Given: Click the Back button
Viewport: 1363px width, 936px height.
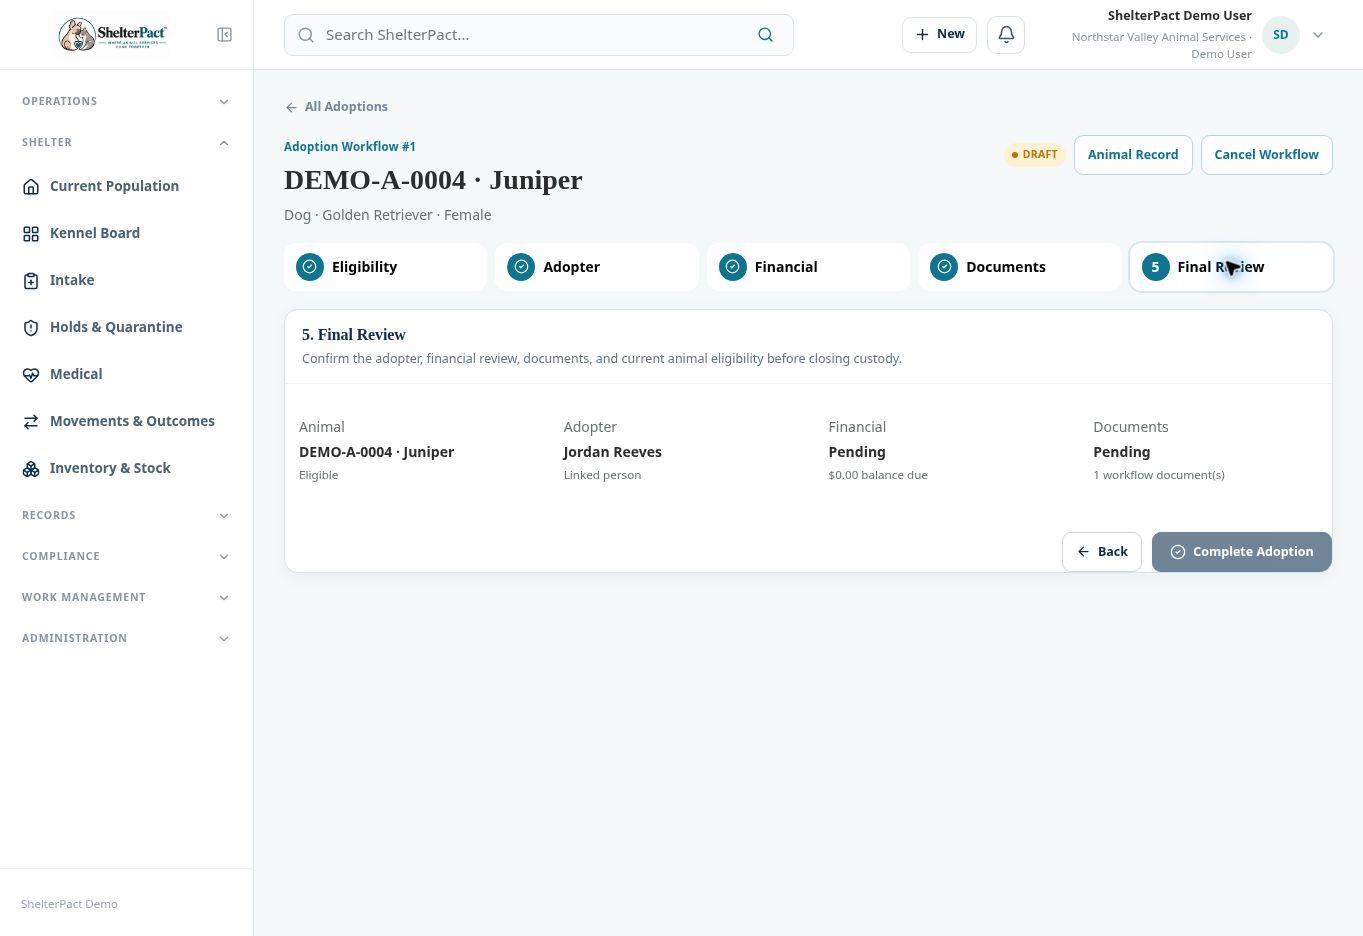Looking at the screenshot, I should point(1102,552).
